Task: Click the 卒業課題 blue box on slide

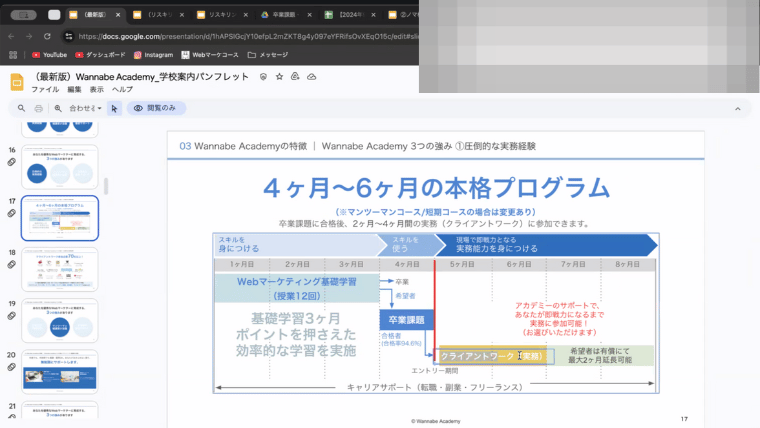Action: (406, 320)
